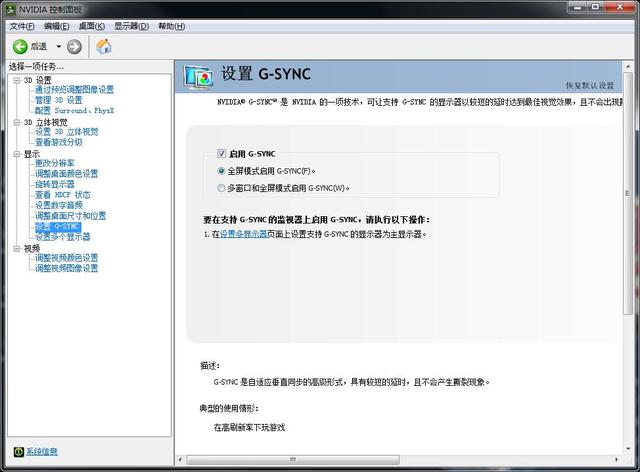Select 多窗口和全屏模式启用 G-SYNC(W) radio button
This screenshot has width=640, height=472.
221,188
